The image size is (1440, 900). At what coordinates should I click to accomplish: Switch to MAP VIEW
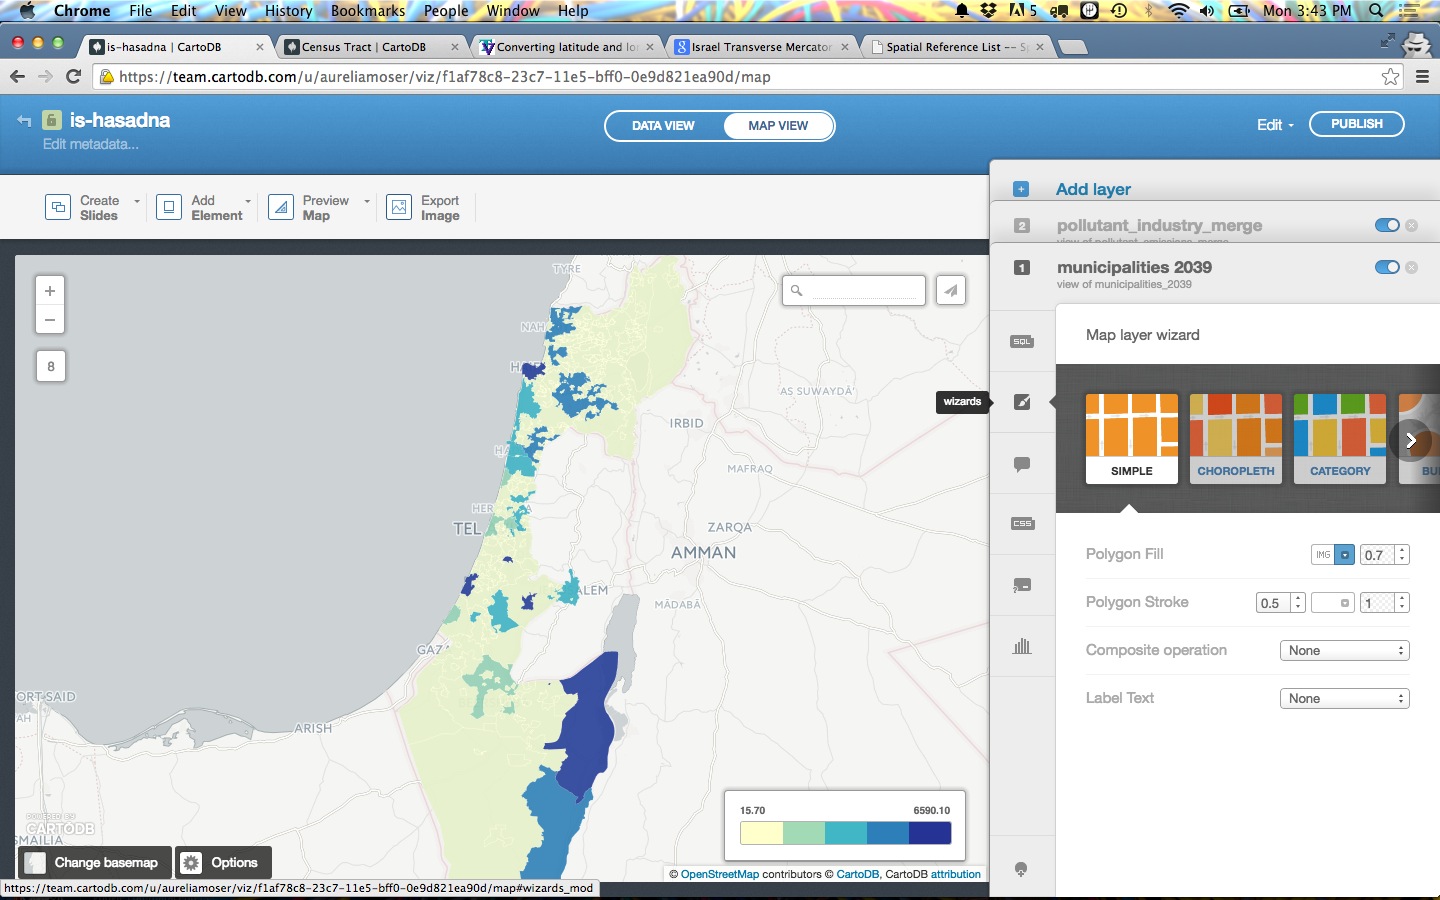(x=778, y=126)
